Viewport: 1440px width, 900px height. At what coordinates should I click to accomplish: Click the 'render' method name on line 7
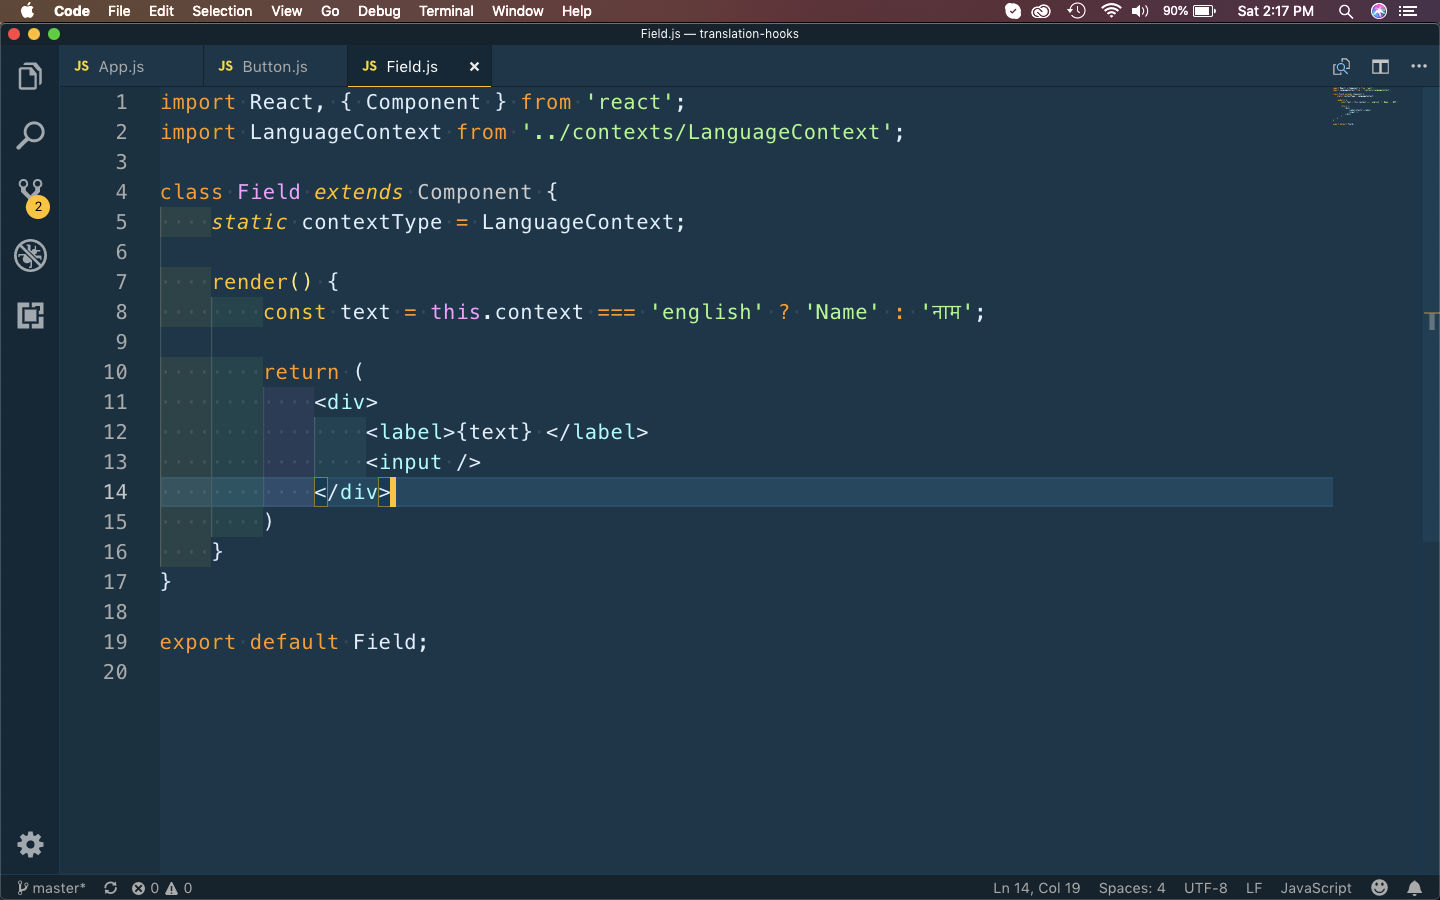[250, 282]
